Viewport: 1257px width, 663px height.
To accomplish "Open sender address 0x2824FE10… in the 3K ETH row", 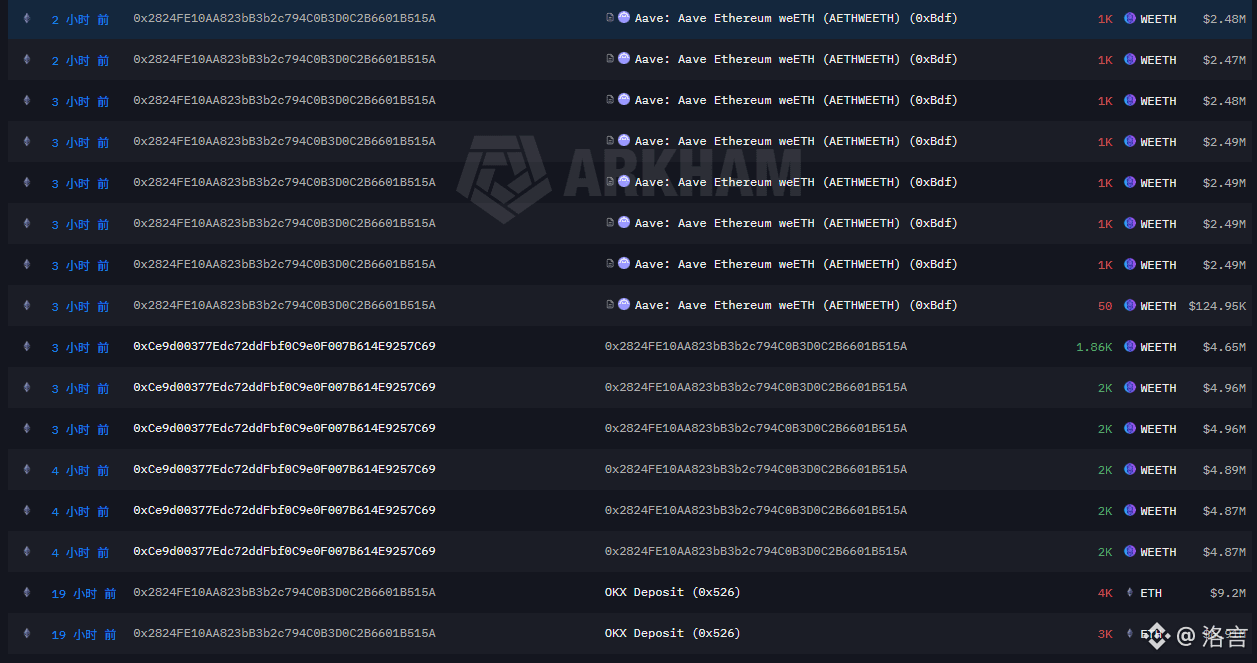I will point(284,634).
